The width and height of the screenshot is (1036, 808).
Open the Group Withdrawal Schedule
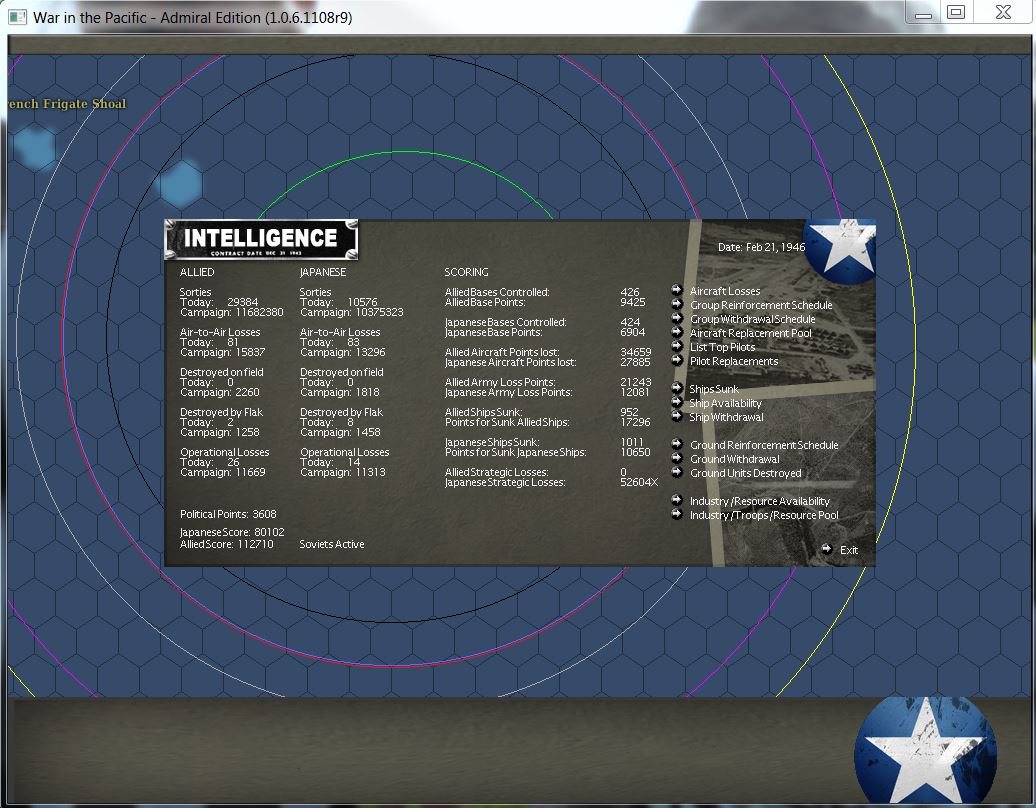click(753, 319)
